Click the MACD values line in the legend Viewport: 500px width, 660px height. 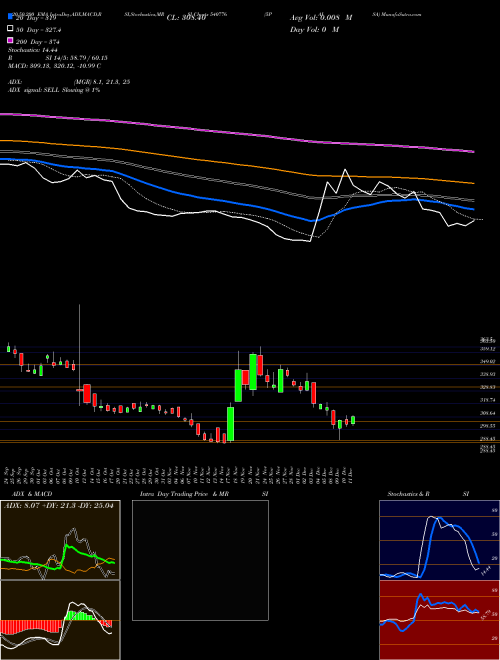coord(54,66)
